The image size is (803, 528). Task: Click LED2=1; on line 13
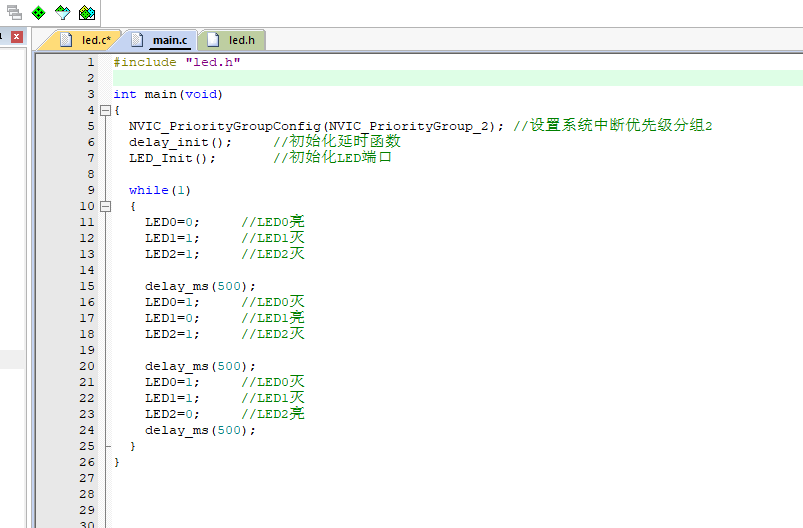coord(172,254)
